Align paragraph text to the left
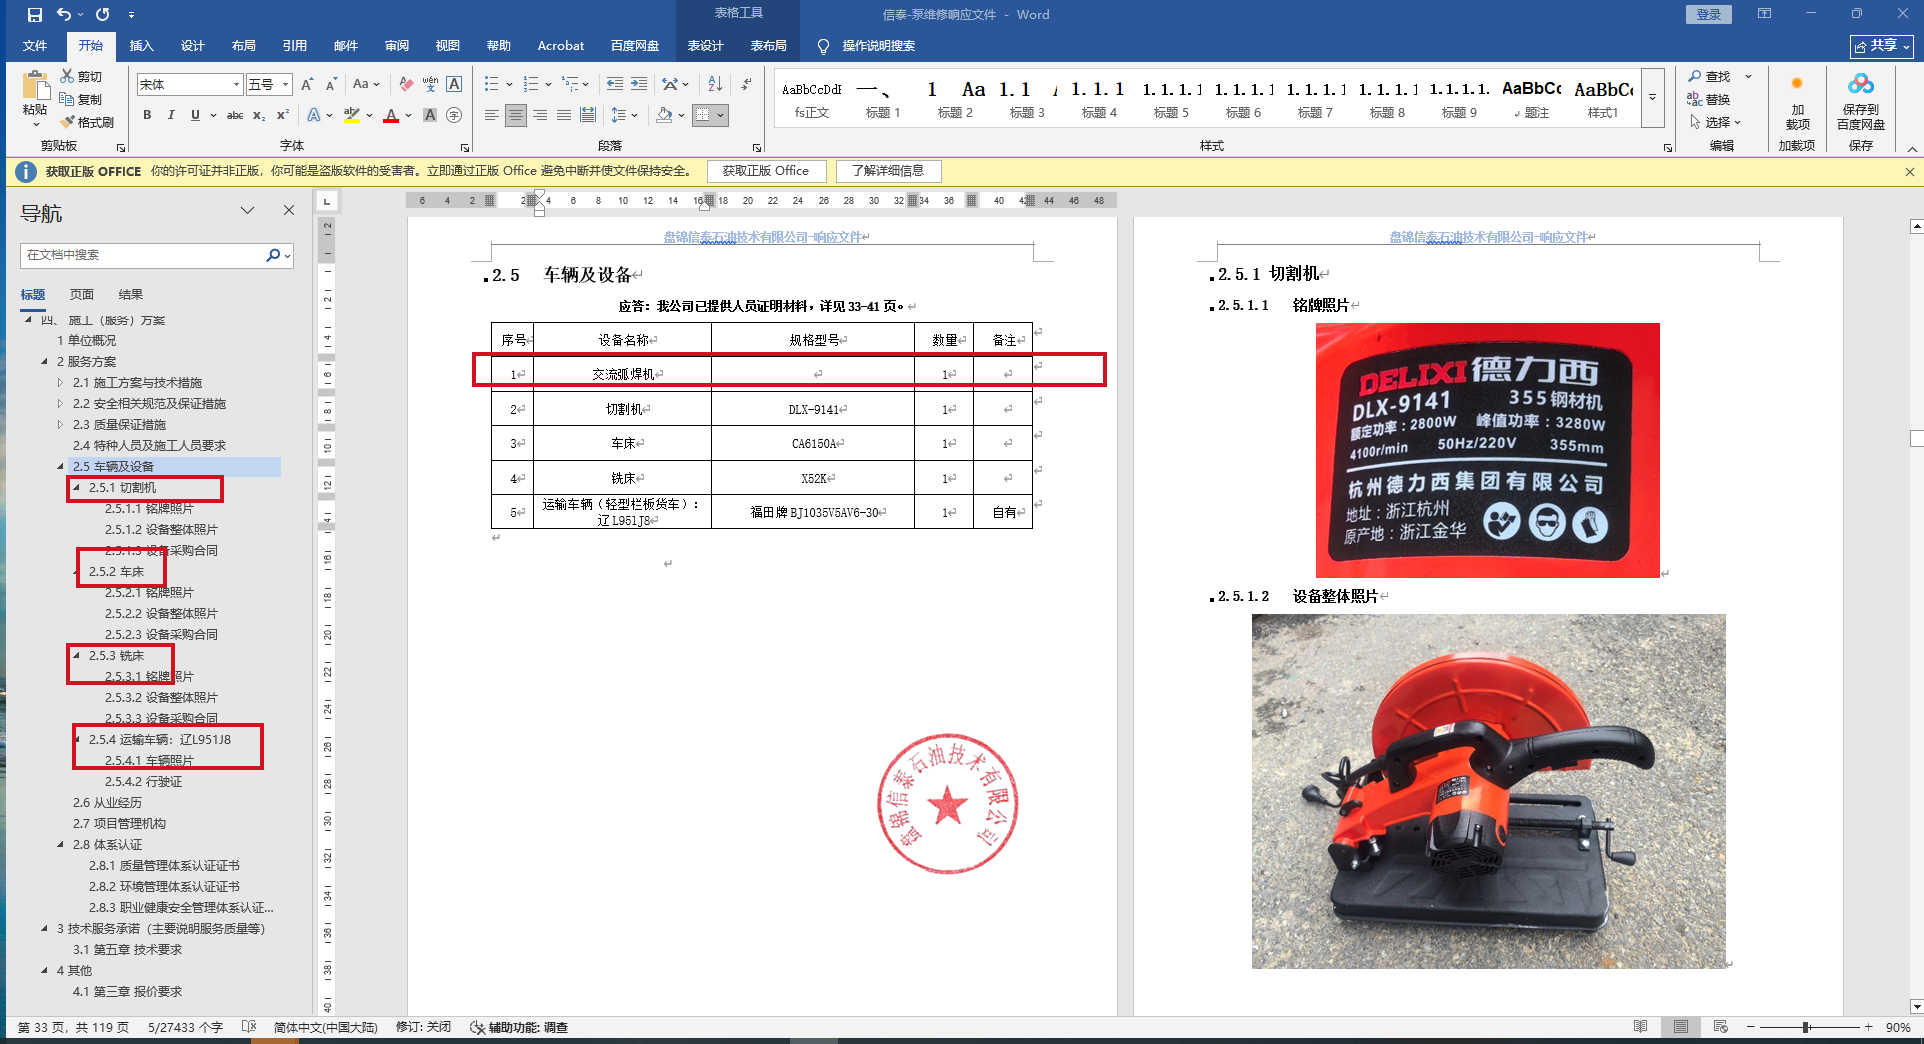1924x1044 pixels. click(491, 116)
